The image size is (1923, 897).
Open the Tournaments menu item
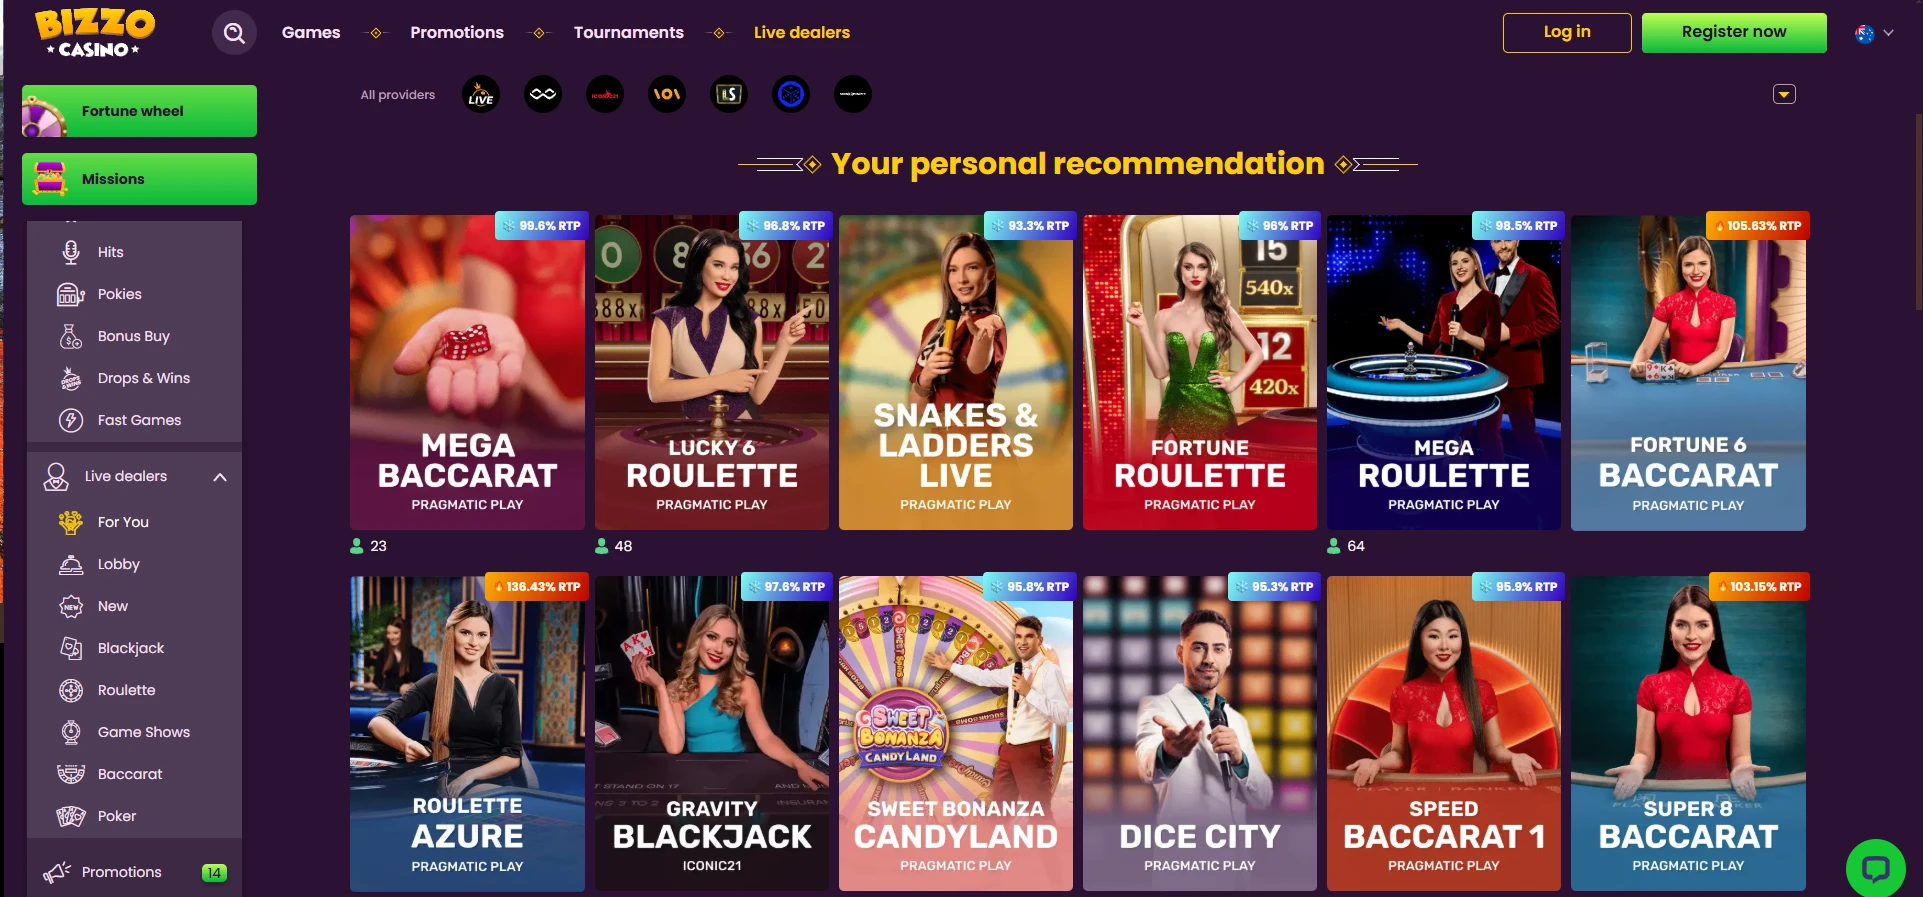tap(629, 32)
